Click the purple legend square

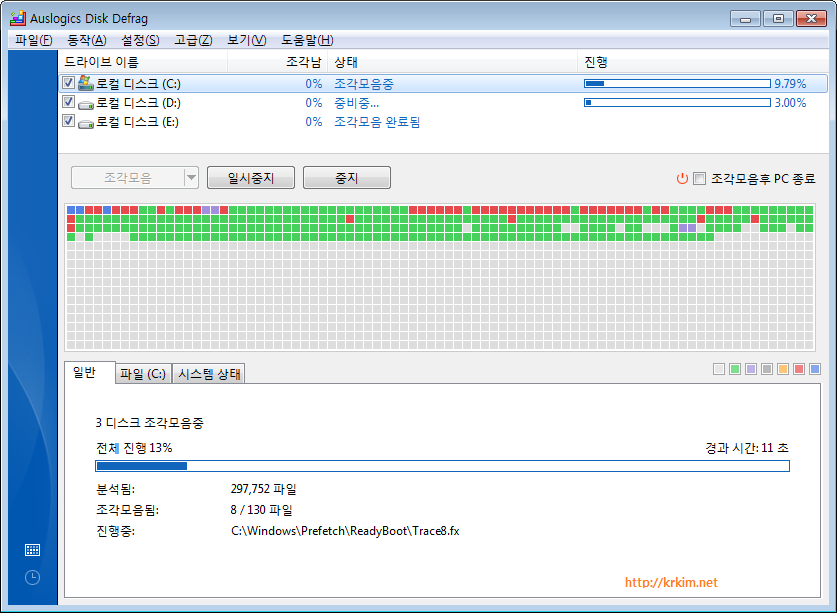(x=751, y=369)
